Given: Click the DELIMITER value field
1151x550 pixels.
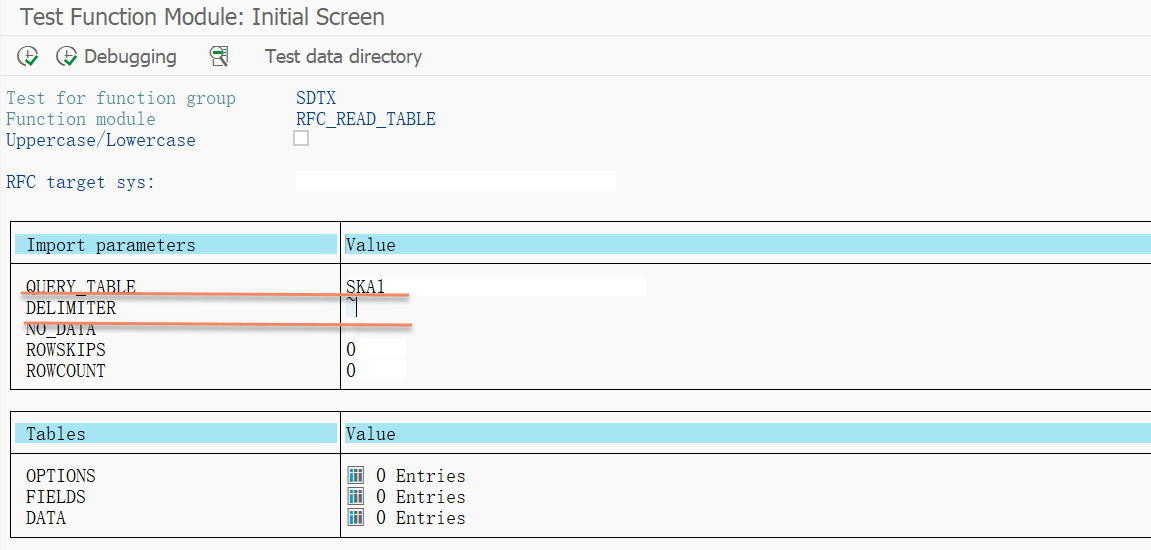Looking at the screenshot, I should pos(352,308).
